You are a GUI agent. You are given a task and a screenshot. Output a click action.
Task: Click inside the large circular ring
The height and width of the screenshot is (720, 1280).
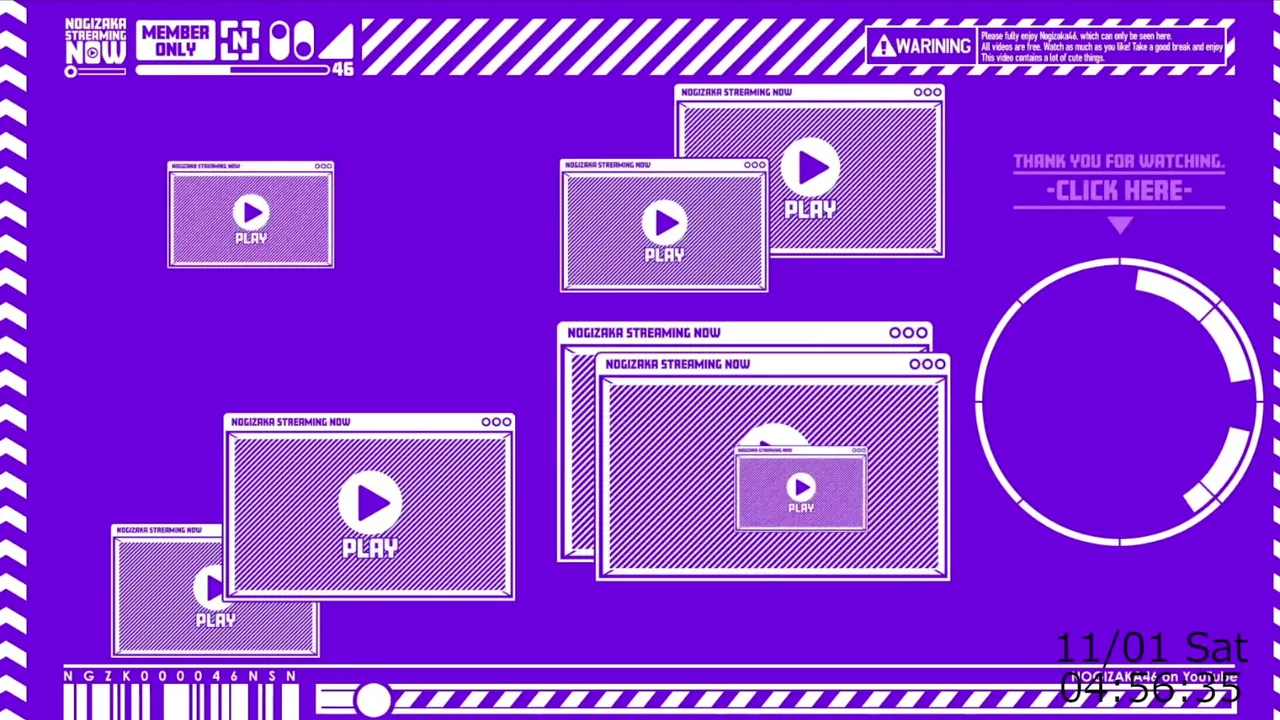coord(1119,402)
